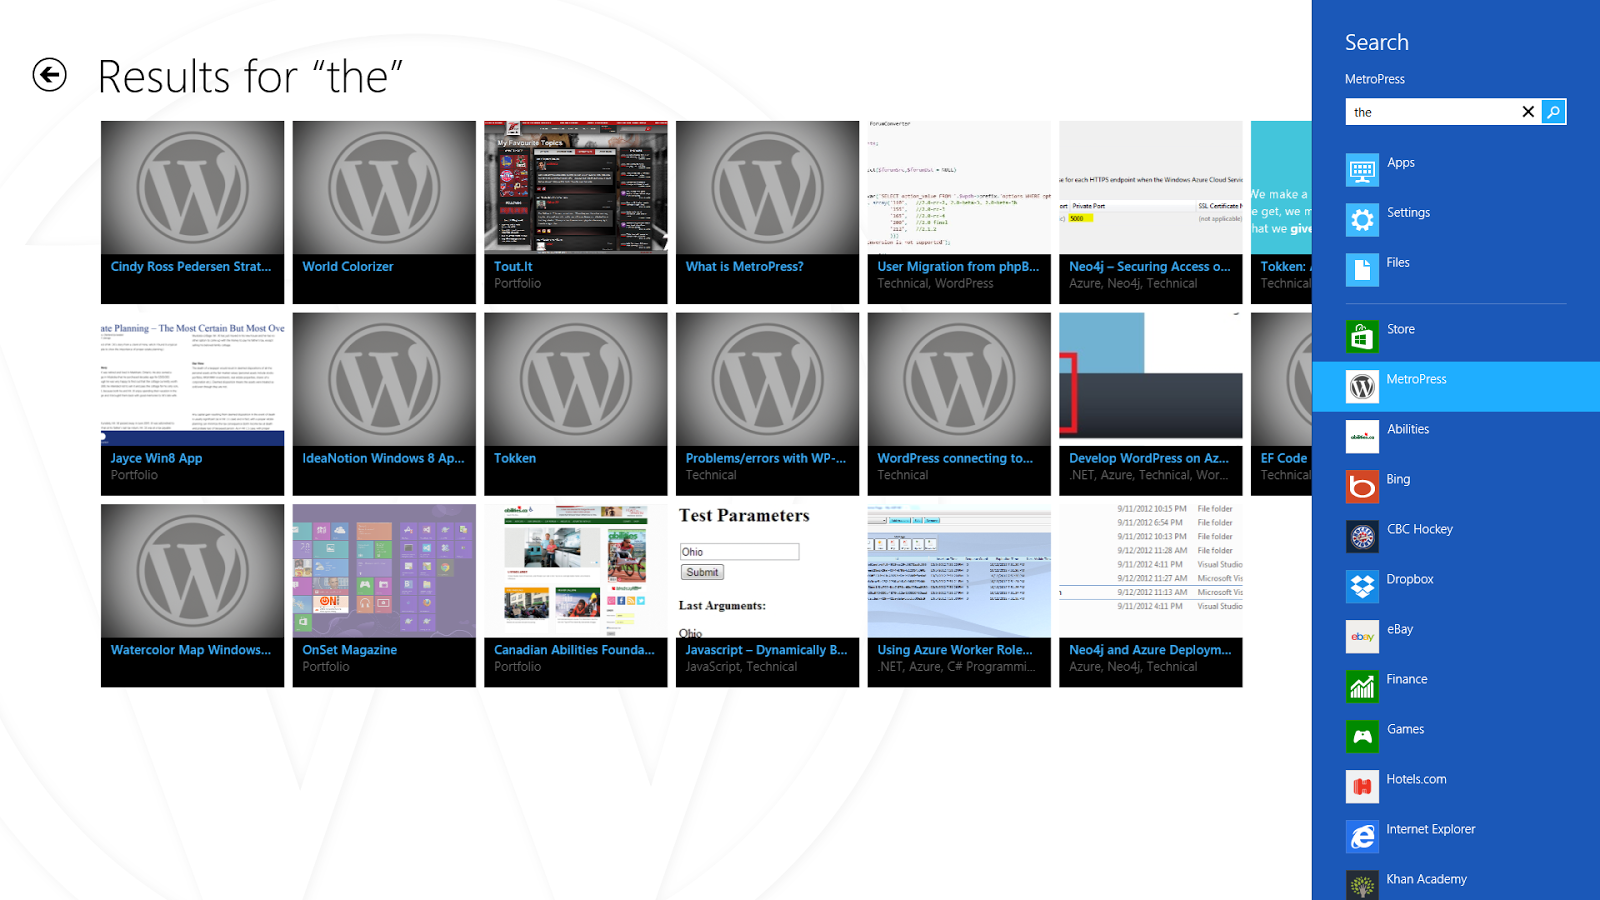Viewport: 1600px width, 900px height.
Task: Click the back arrow button
Action: pos(50,75)
